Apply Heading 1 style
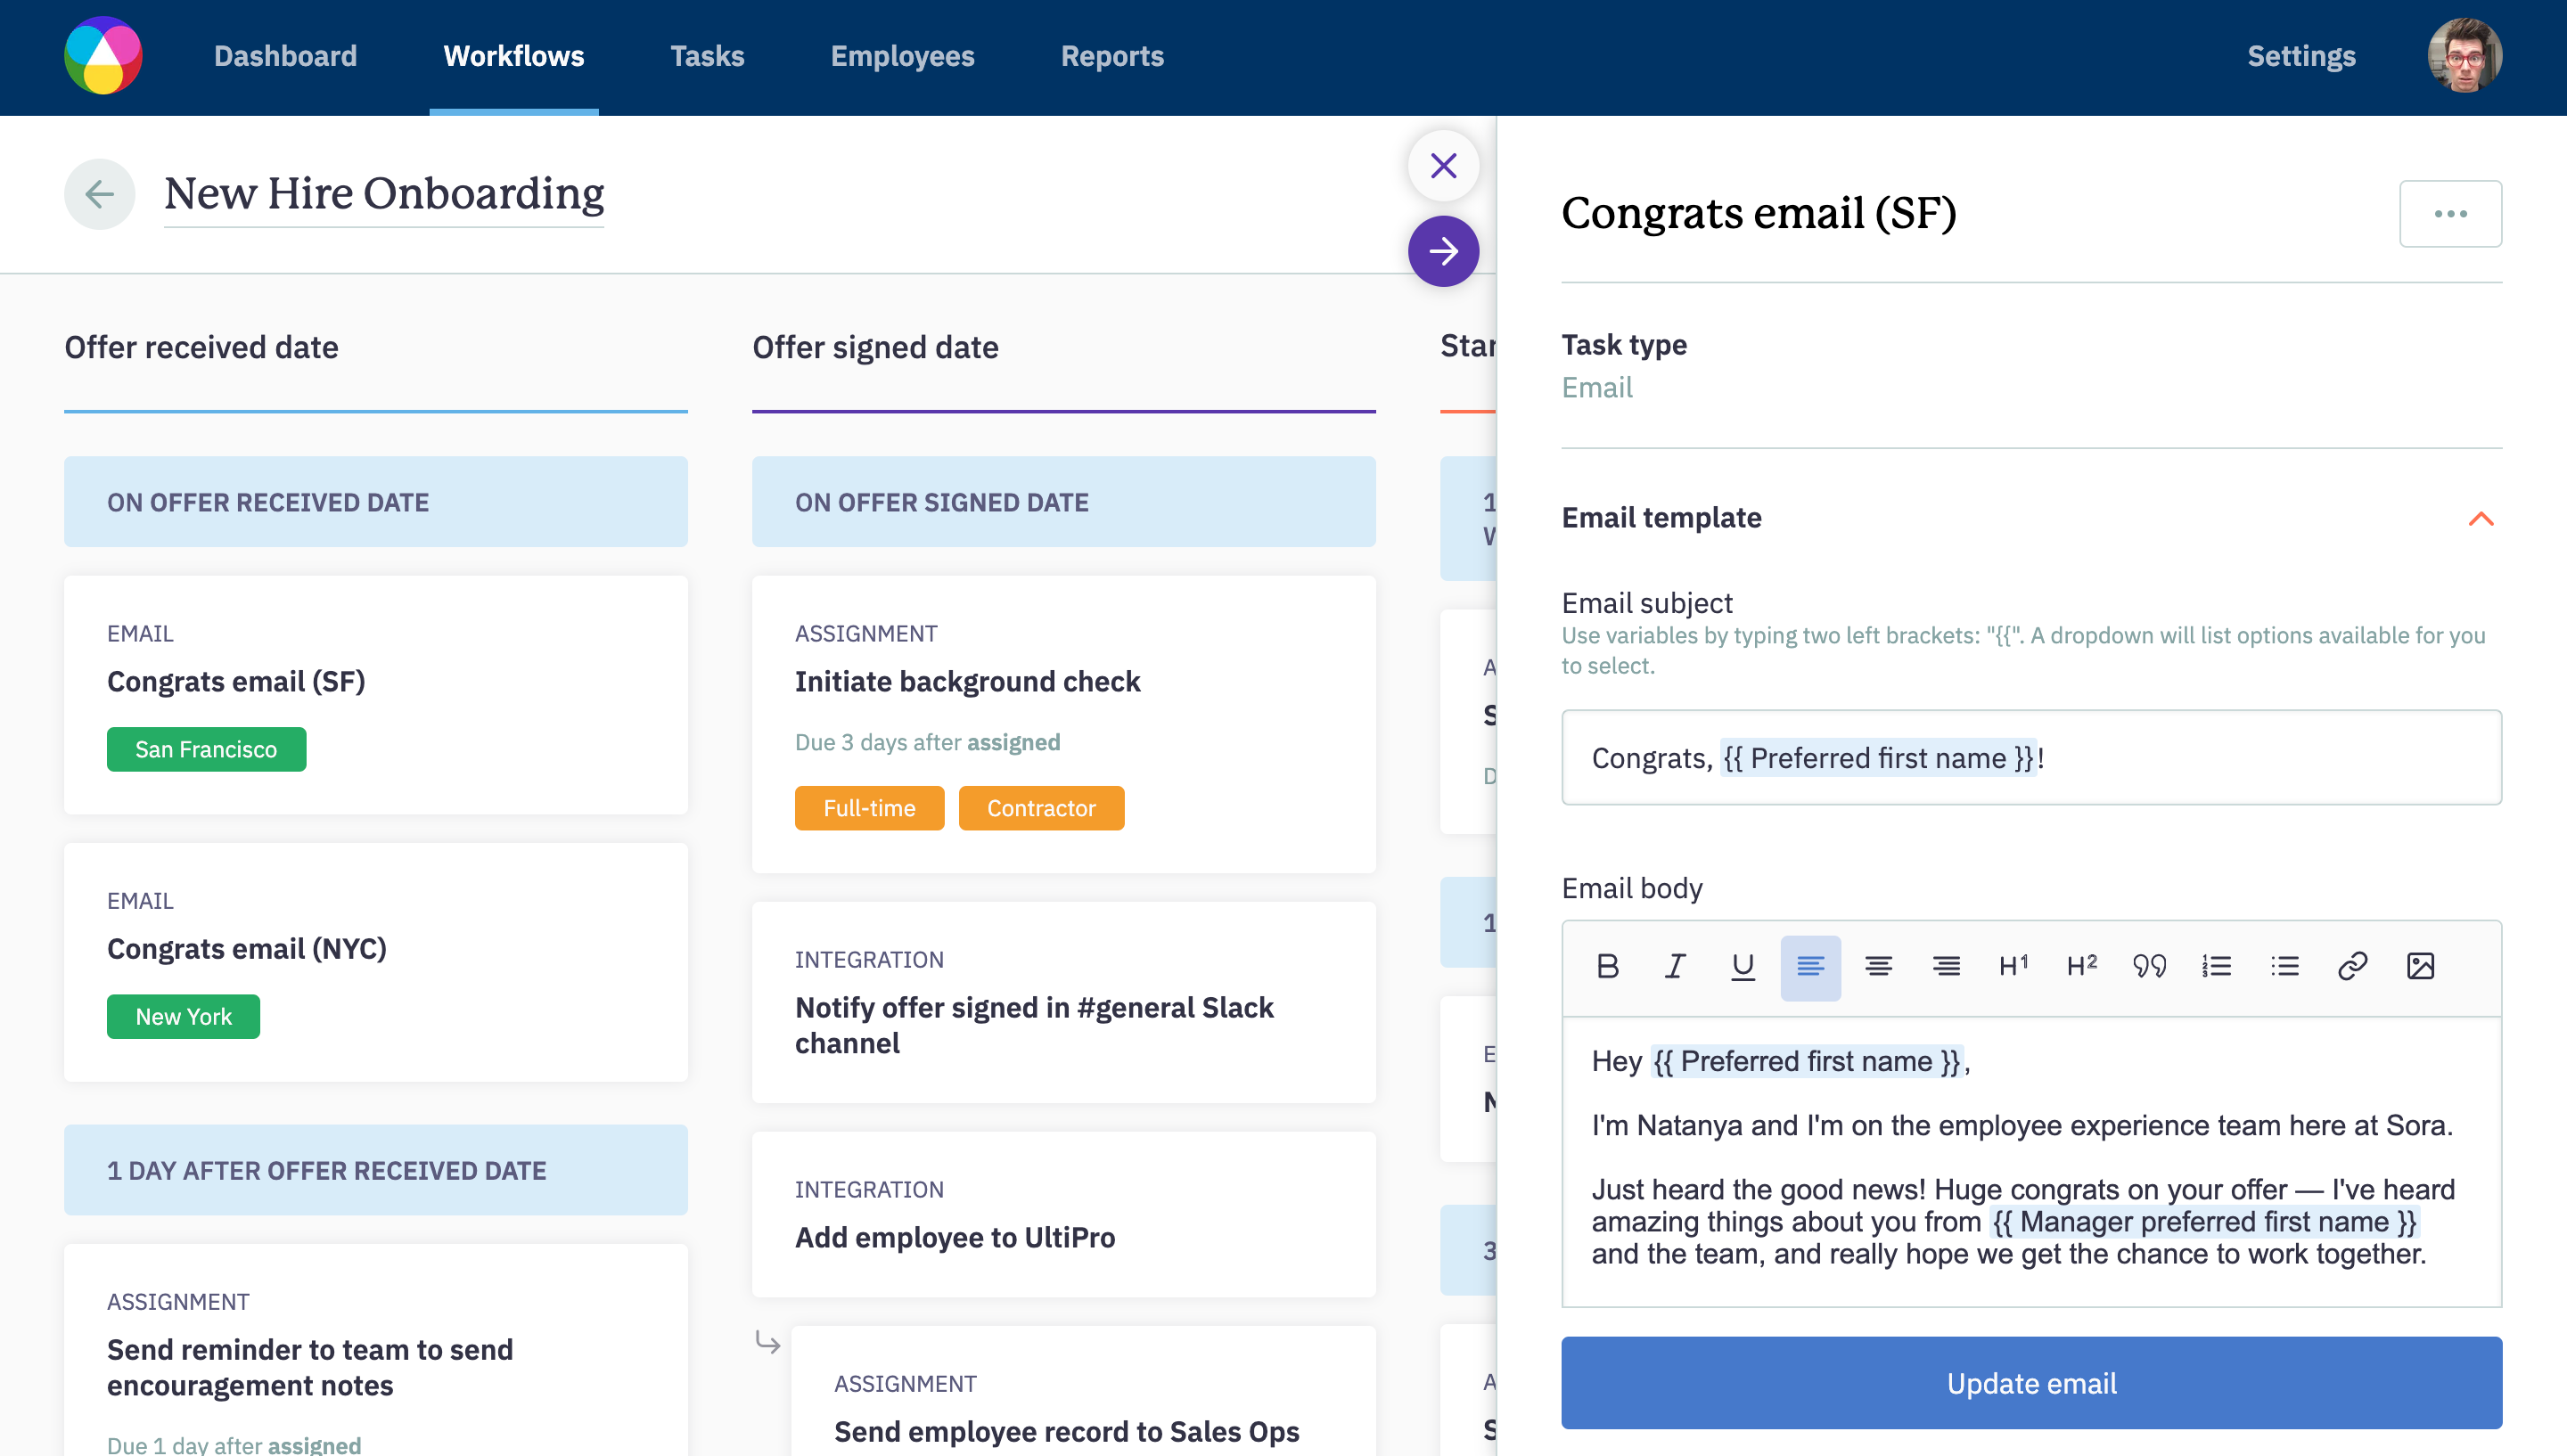2567x1456 pixels. tap(2013, 966)
